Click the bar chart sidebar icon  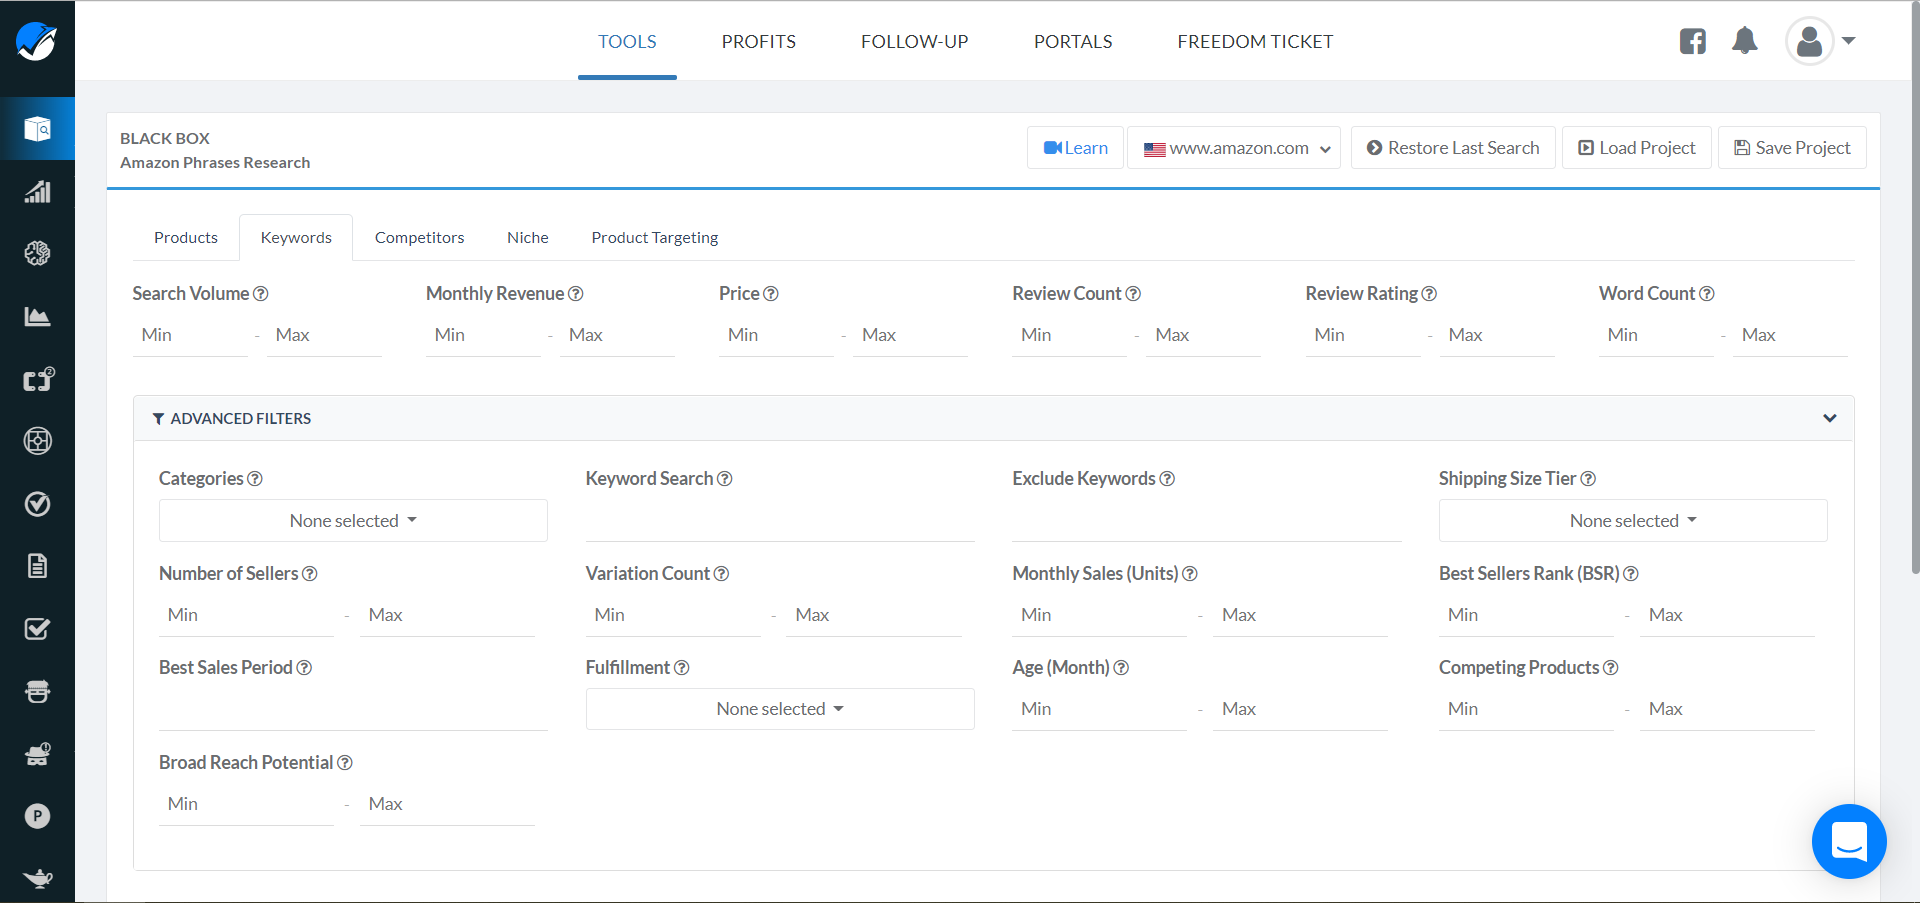(37, 191)
